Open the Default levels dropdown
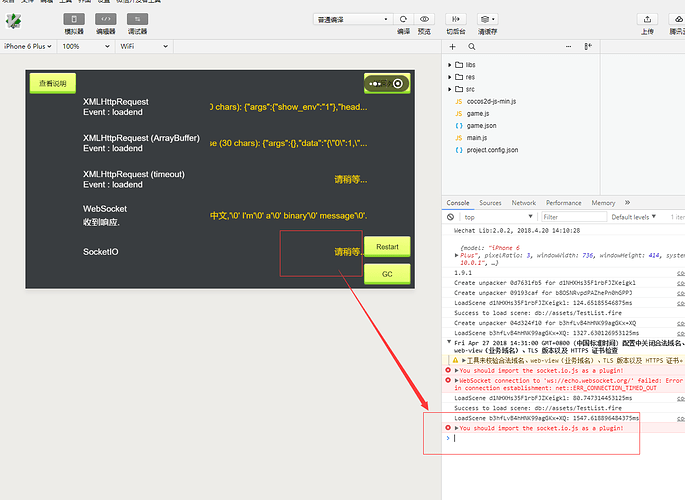The width and height of the screenshot is (685, 500). [x=633, y=217]
